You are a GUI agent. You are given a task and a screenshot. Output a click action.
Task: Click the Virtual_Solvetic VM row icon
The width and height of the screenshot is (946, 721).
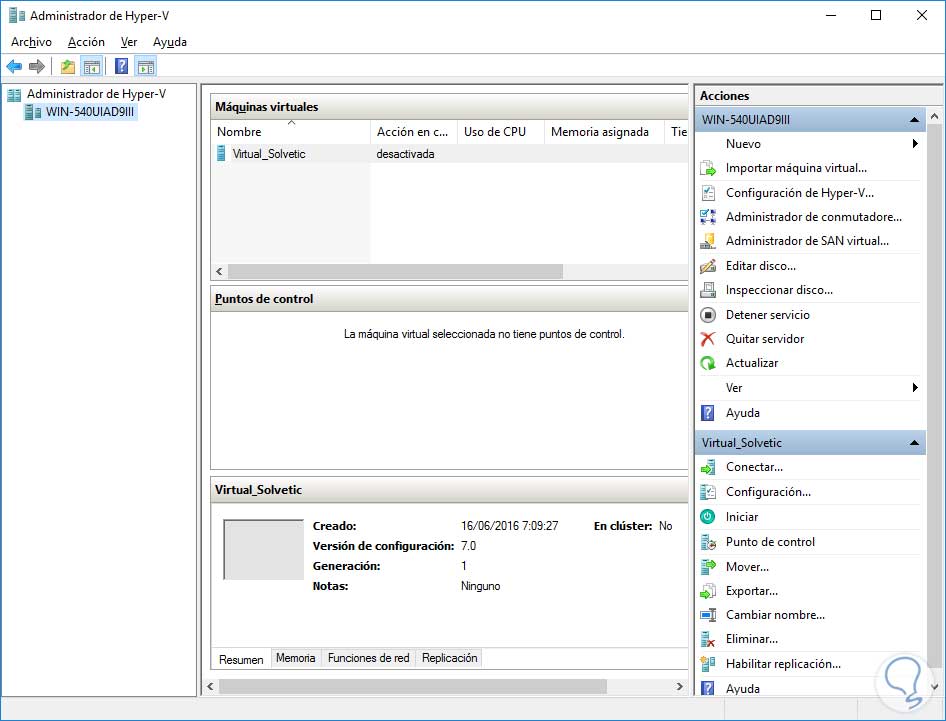(221, 154)
